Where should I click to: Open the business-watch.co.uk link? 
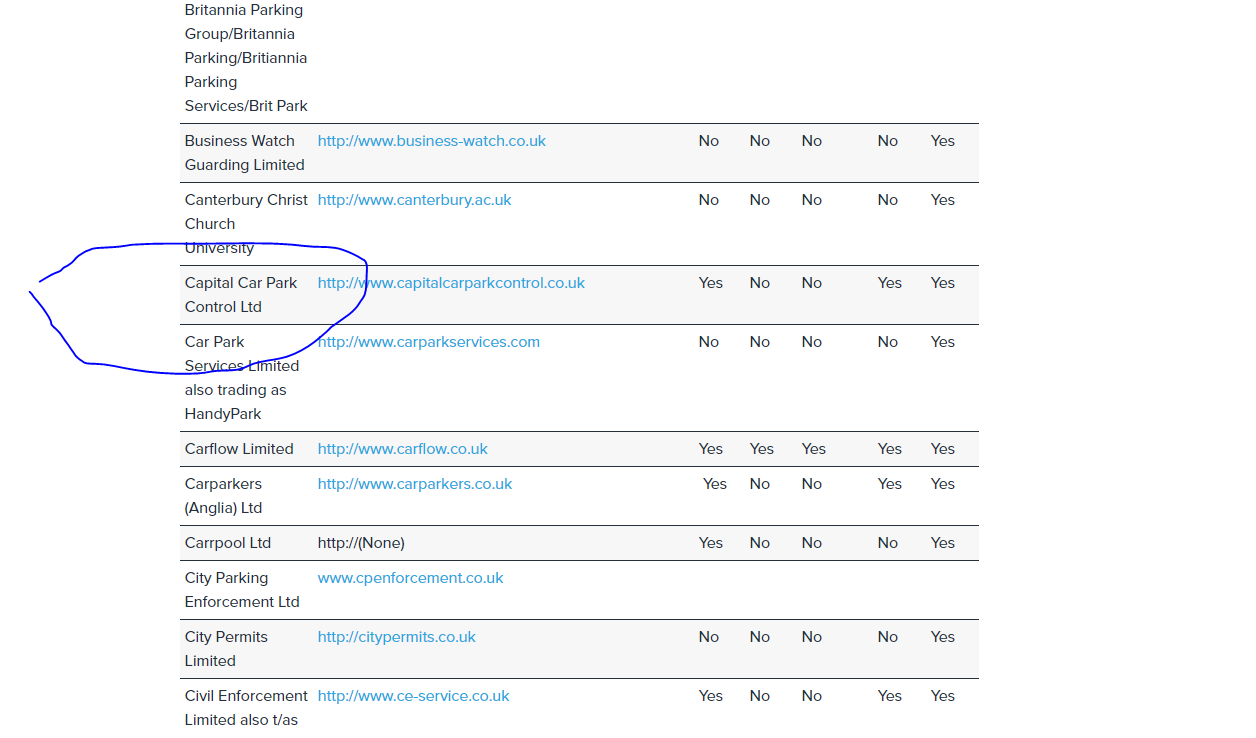[x=432, y=141]
